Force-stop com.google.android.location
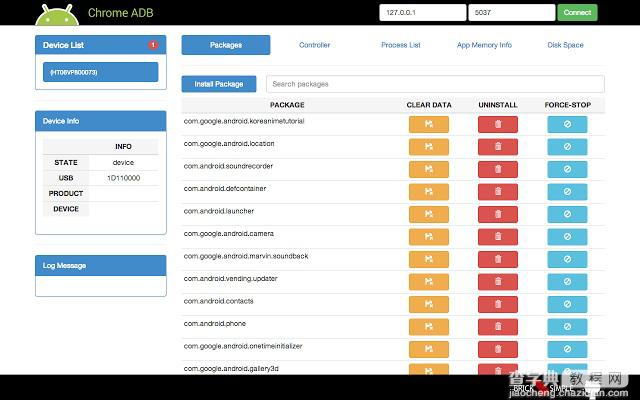 pyautogui.click(x=567, y=147)
